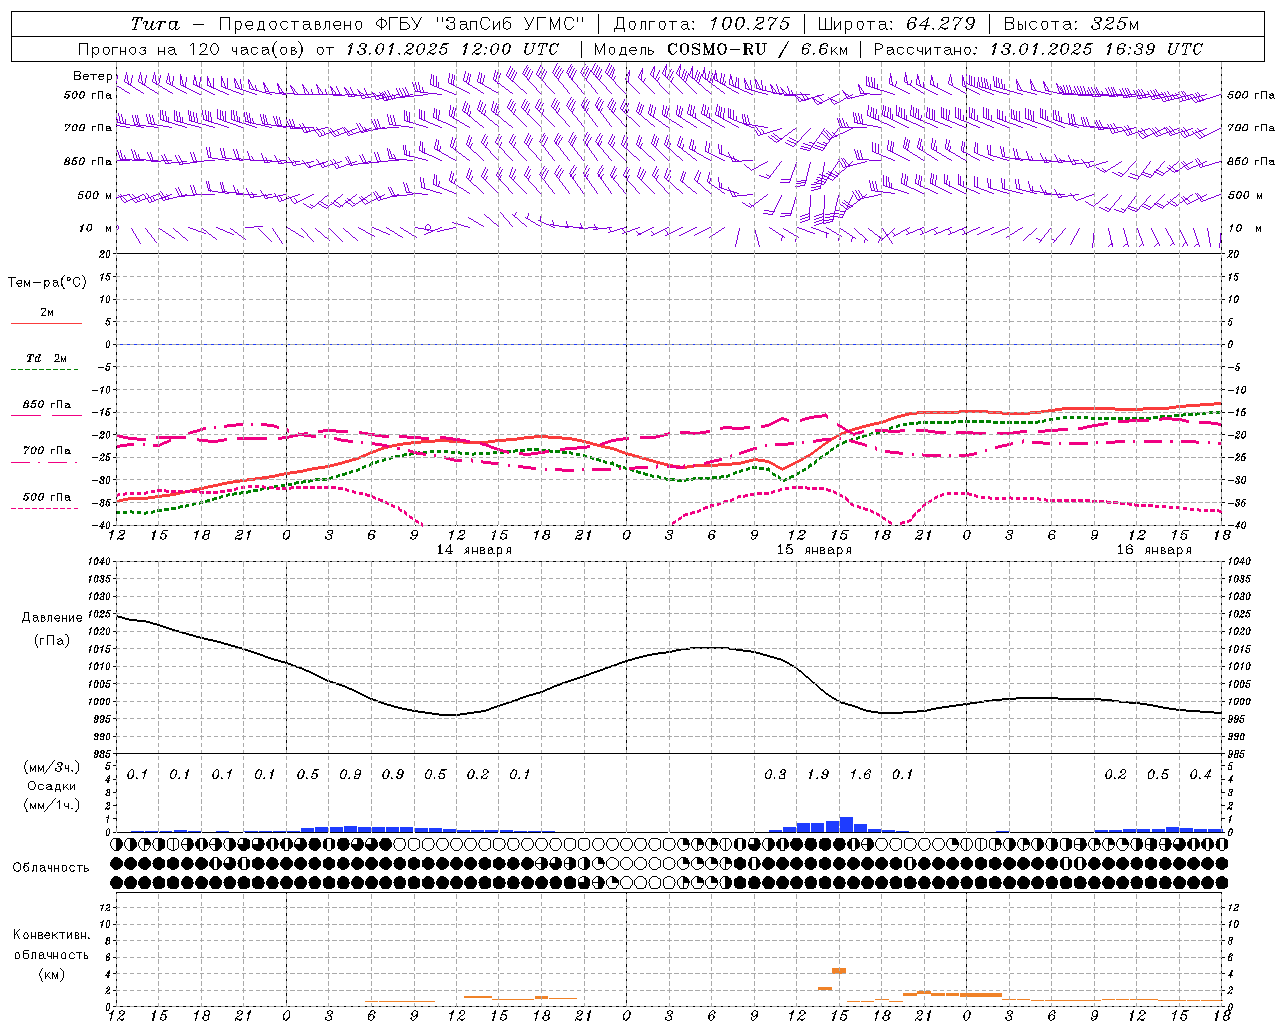Select the "0.4" precipitation value

pyautogui.click(x=1200, y=774)
